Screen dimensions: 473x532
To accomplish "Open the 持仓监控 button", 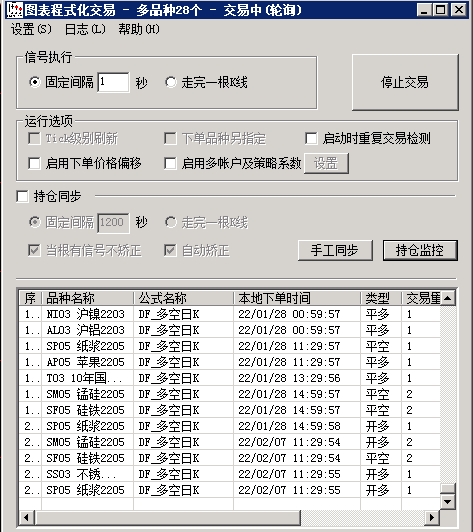I will tap(420, 250).
